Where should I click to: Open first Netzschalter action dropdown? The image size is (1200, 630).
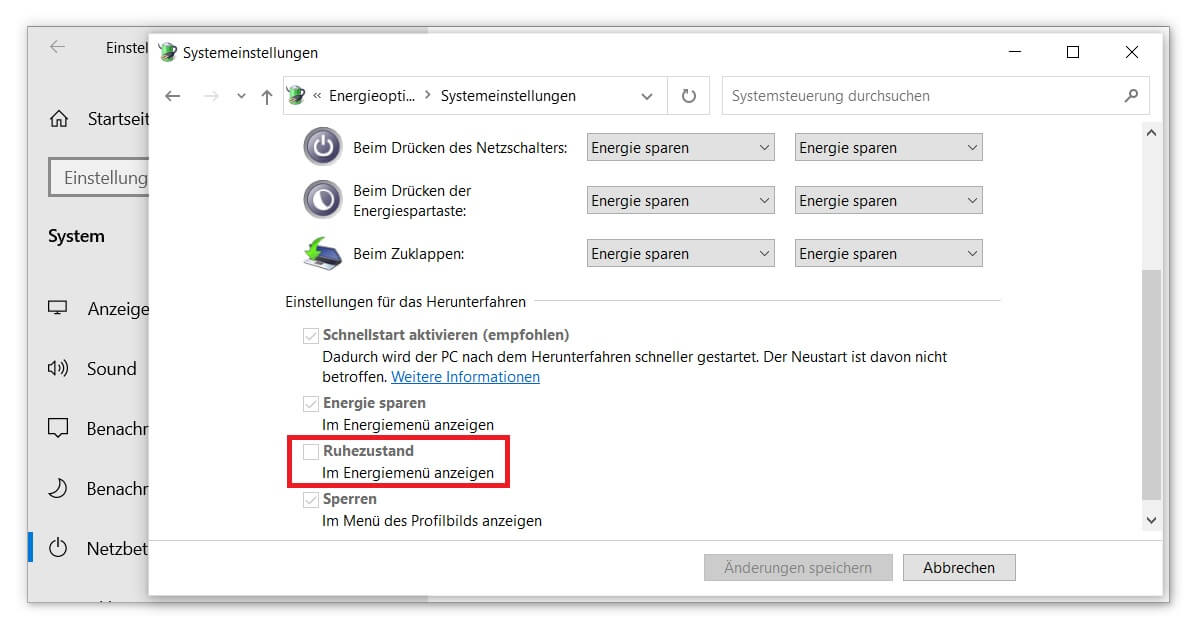[680, 148]
